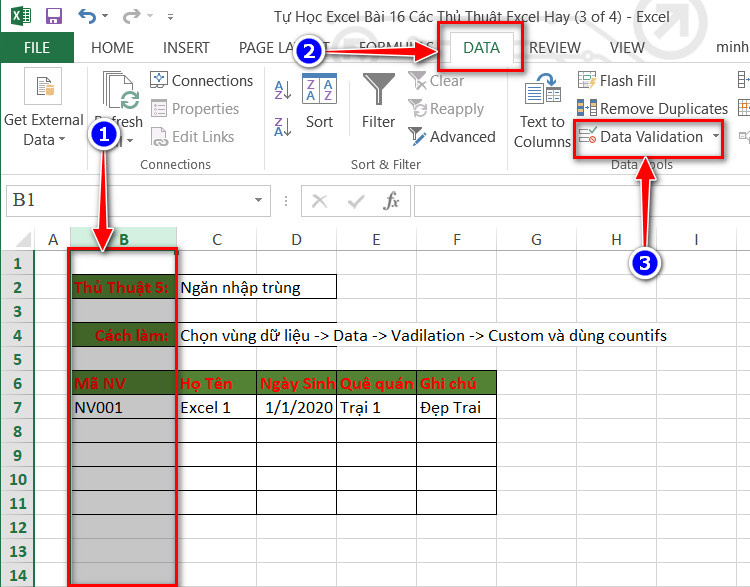The width and height of the screenshot is (750, 587).
Task: Click the Connections button
Action: [x=201, y=80]
